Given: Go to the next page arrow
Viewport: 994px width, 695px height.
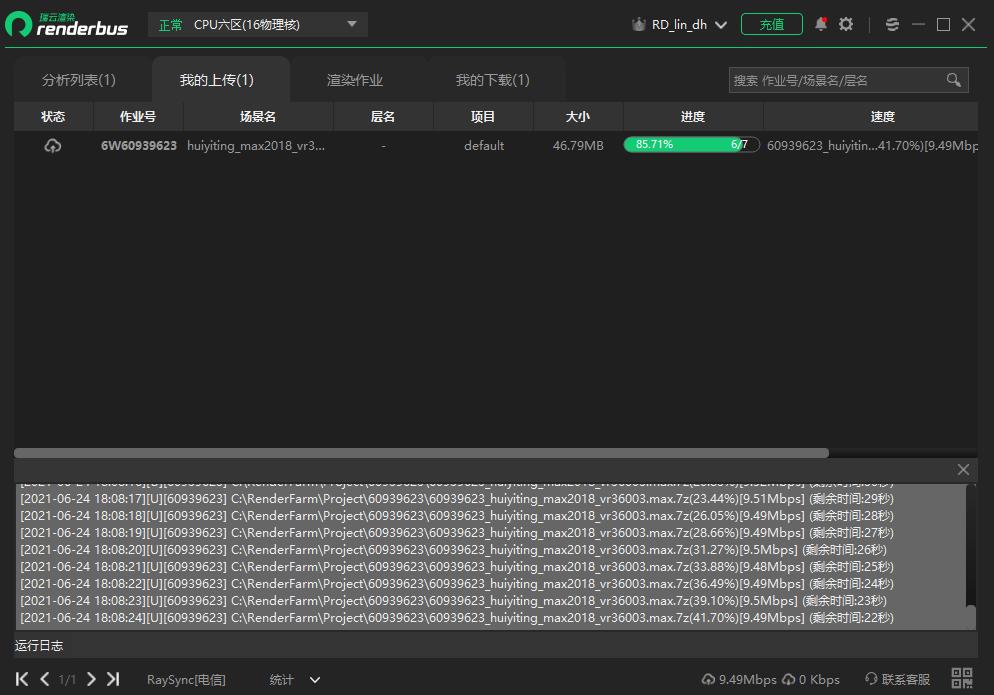Looking at the screenshot, I should (x=91, y=679).
